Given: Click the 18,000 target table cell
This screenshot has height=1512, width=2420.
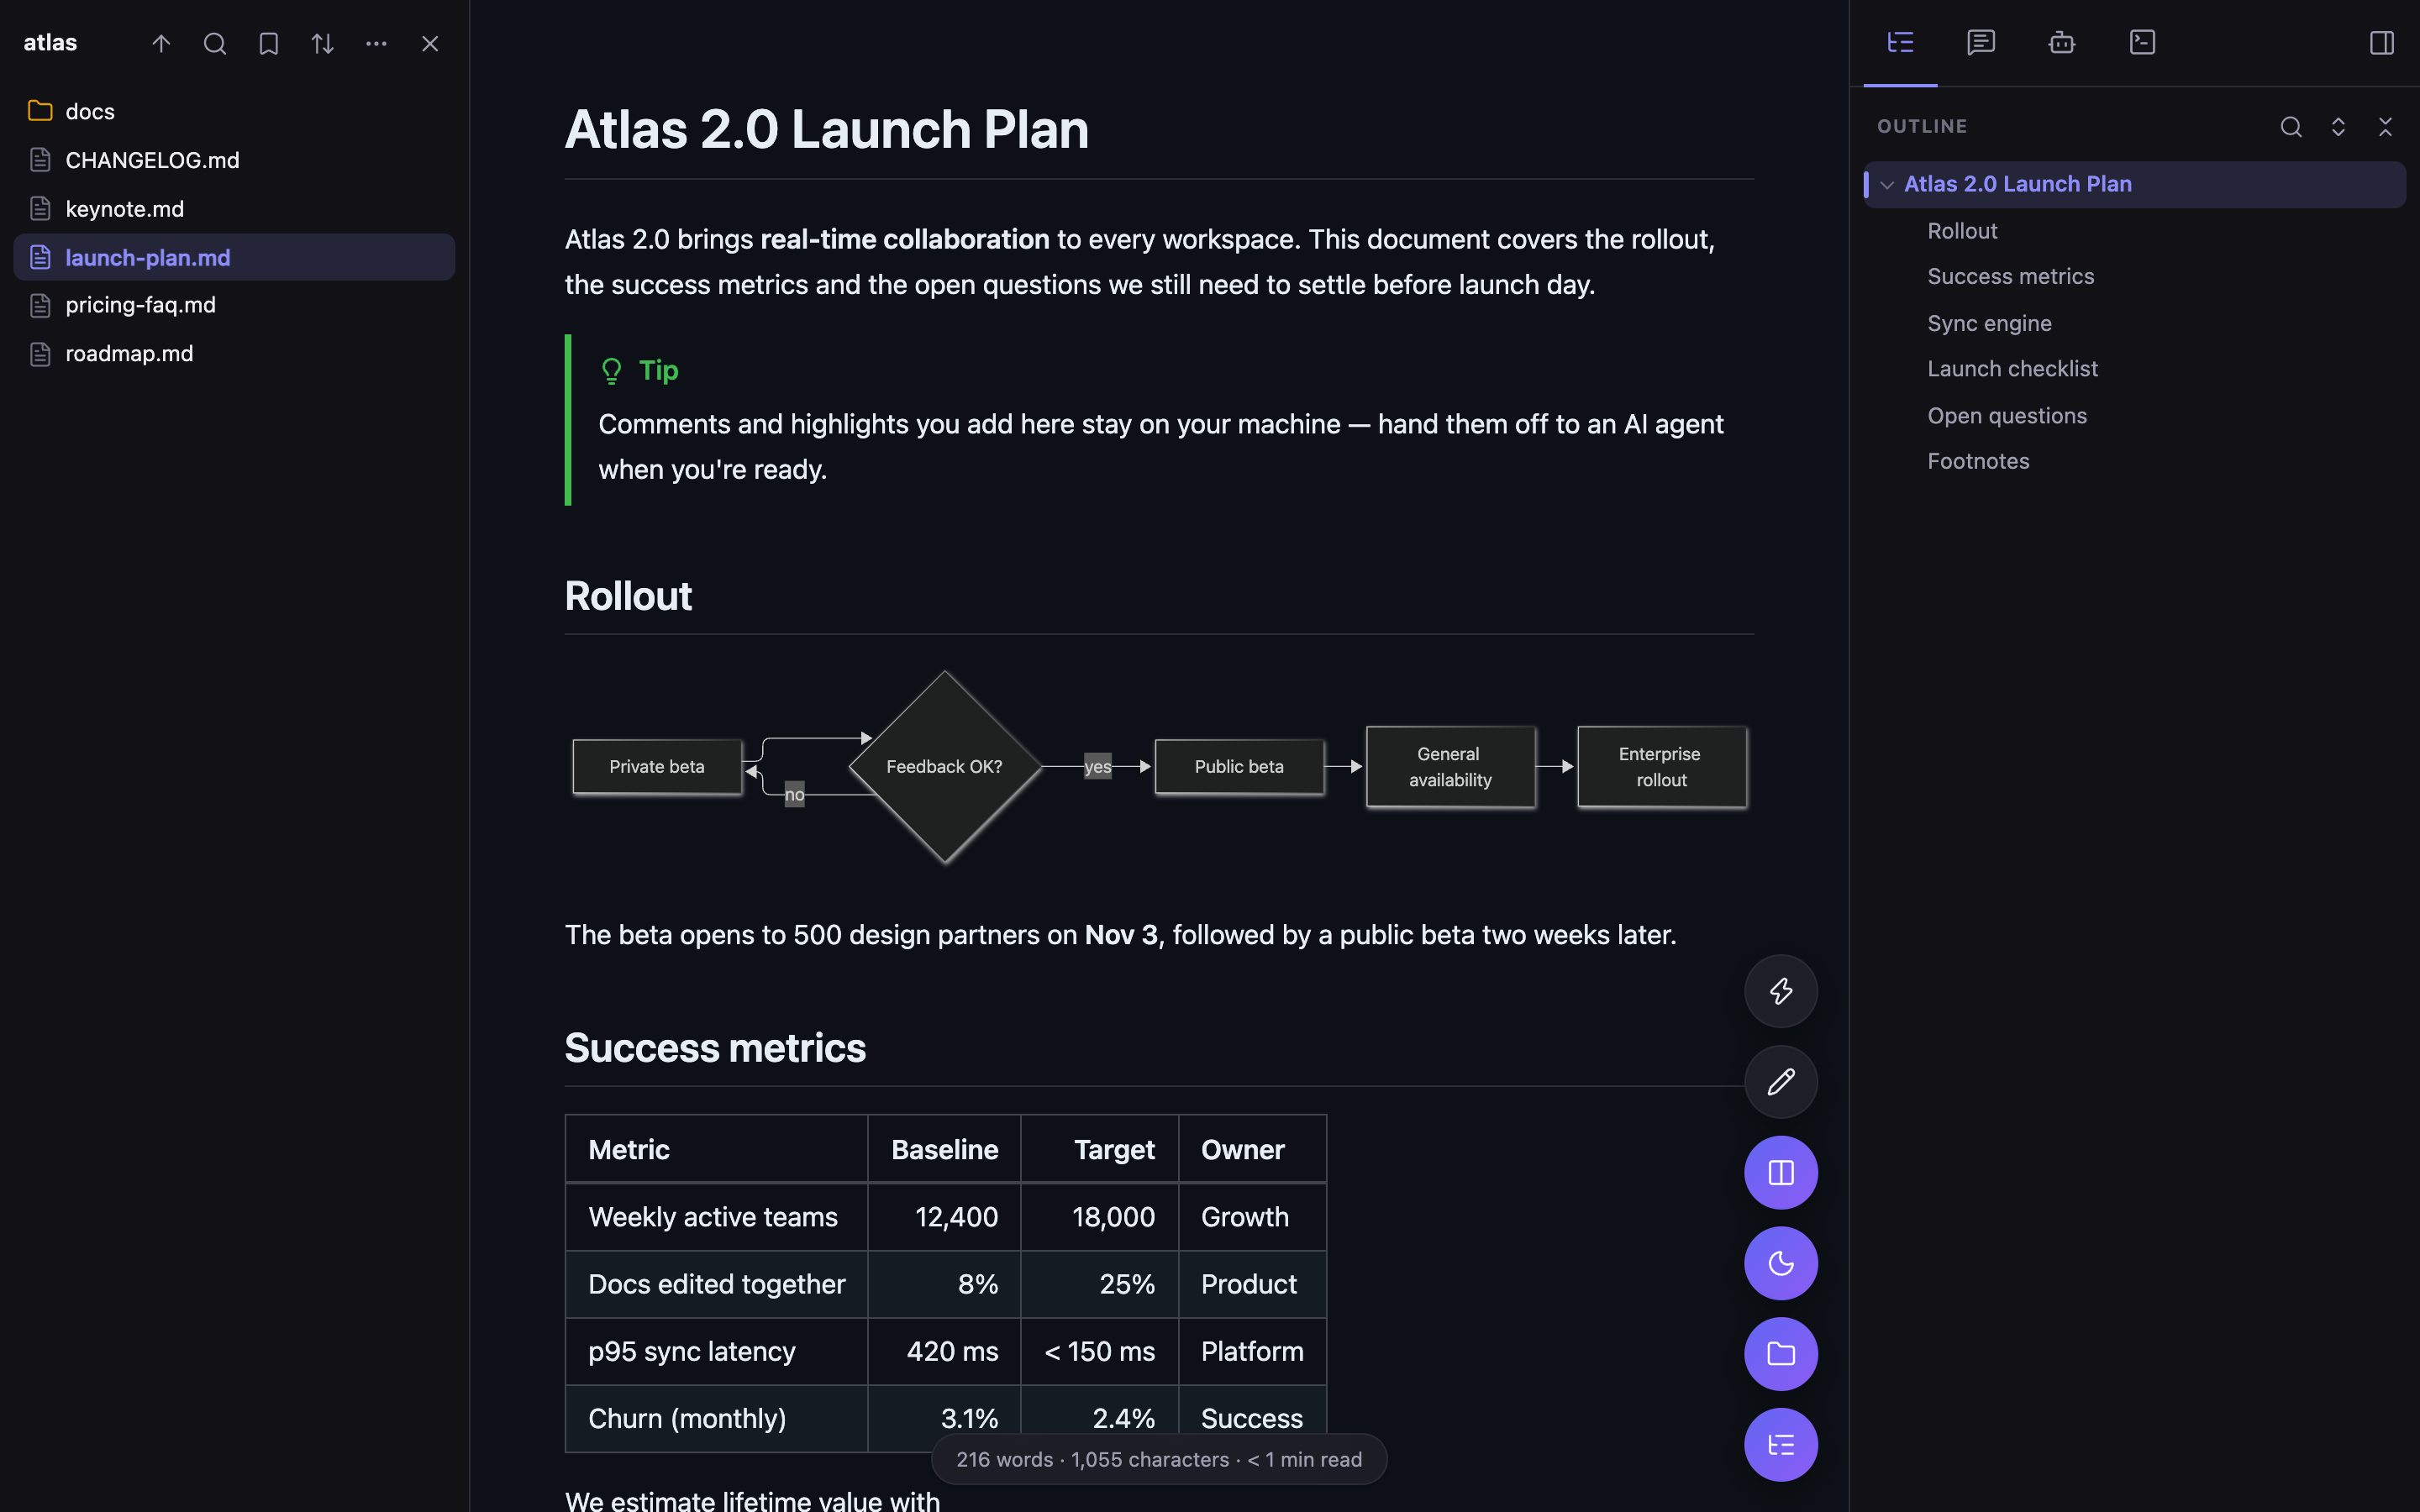Looking at the screenshot, I should pyautogui.click(x=1100, y=1217).
